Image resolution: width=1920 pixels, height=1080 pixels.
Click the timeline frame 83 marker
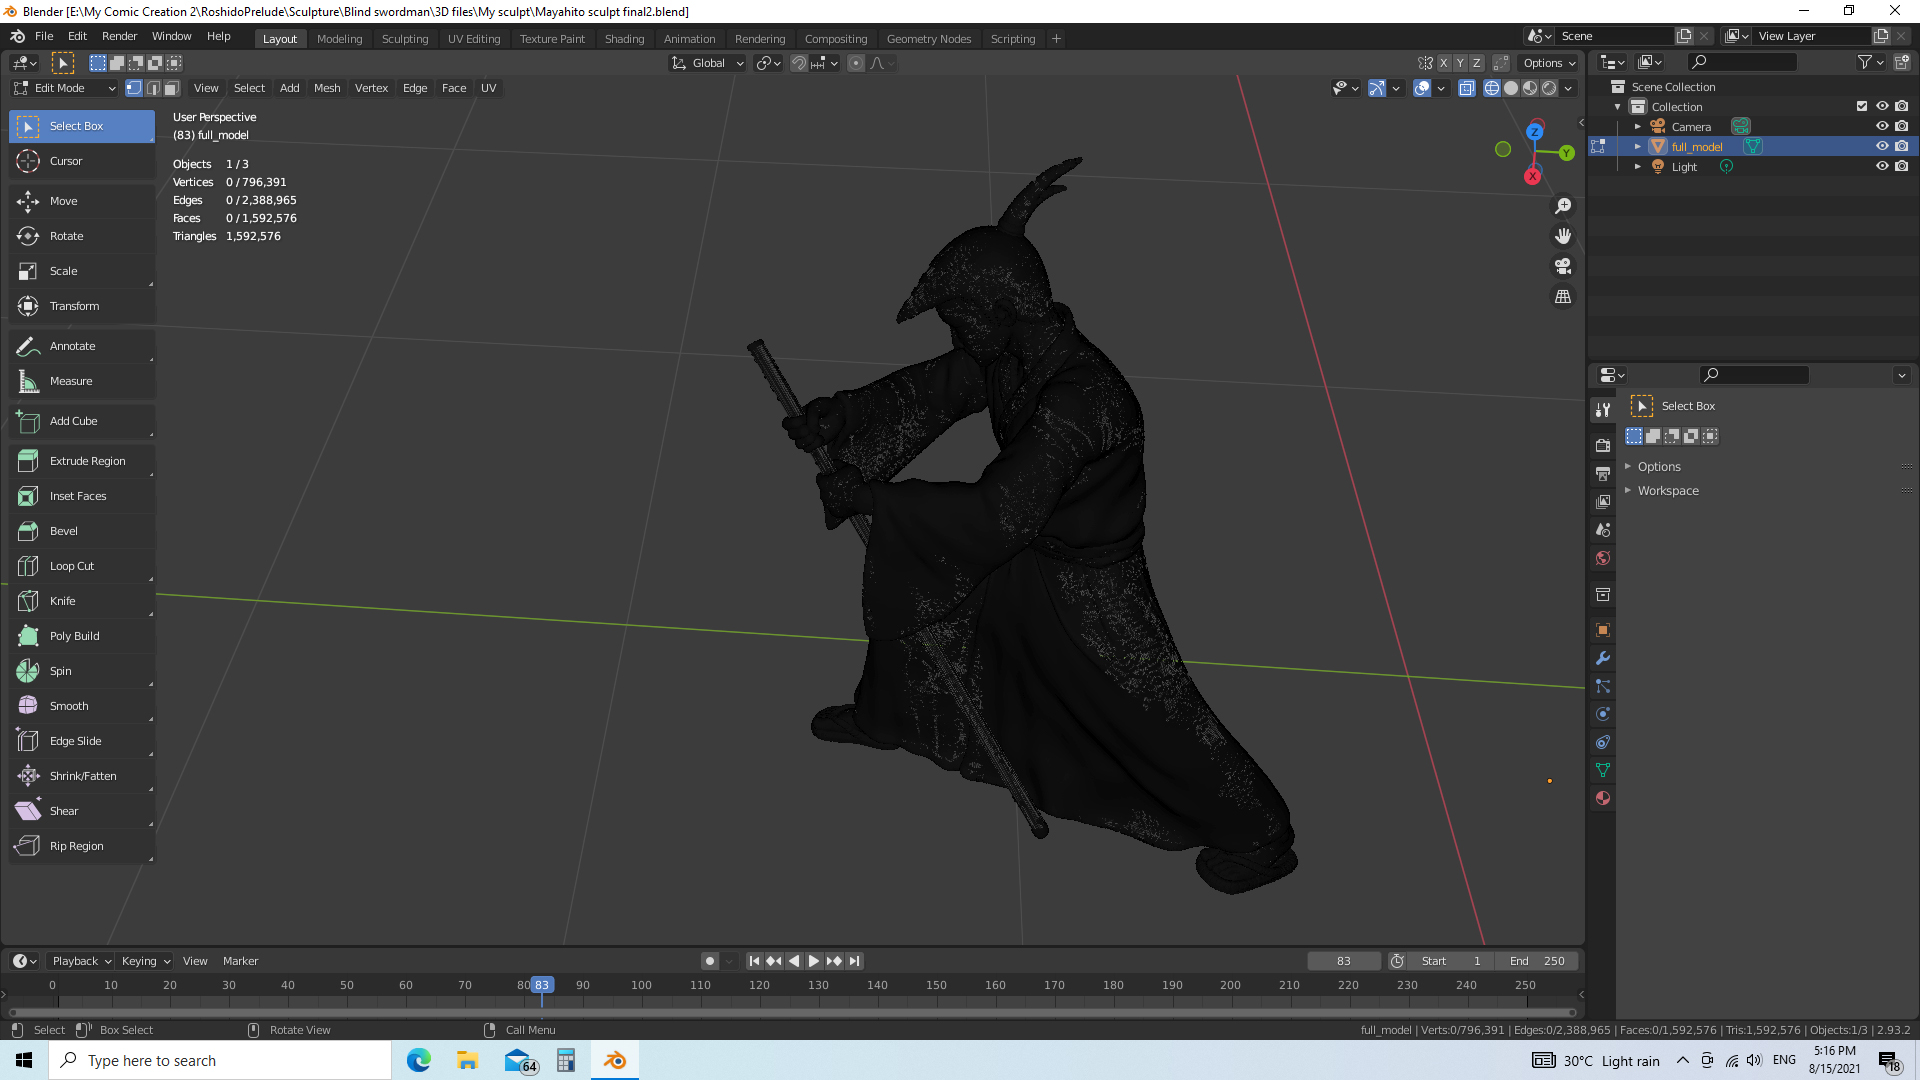(x=541, y=985)
